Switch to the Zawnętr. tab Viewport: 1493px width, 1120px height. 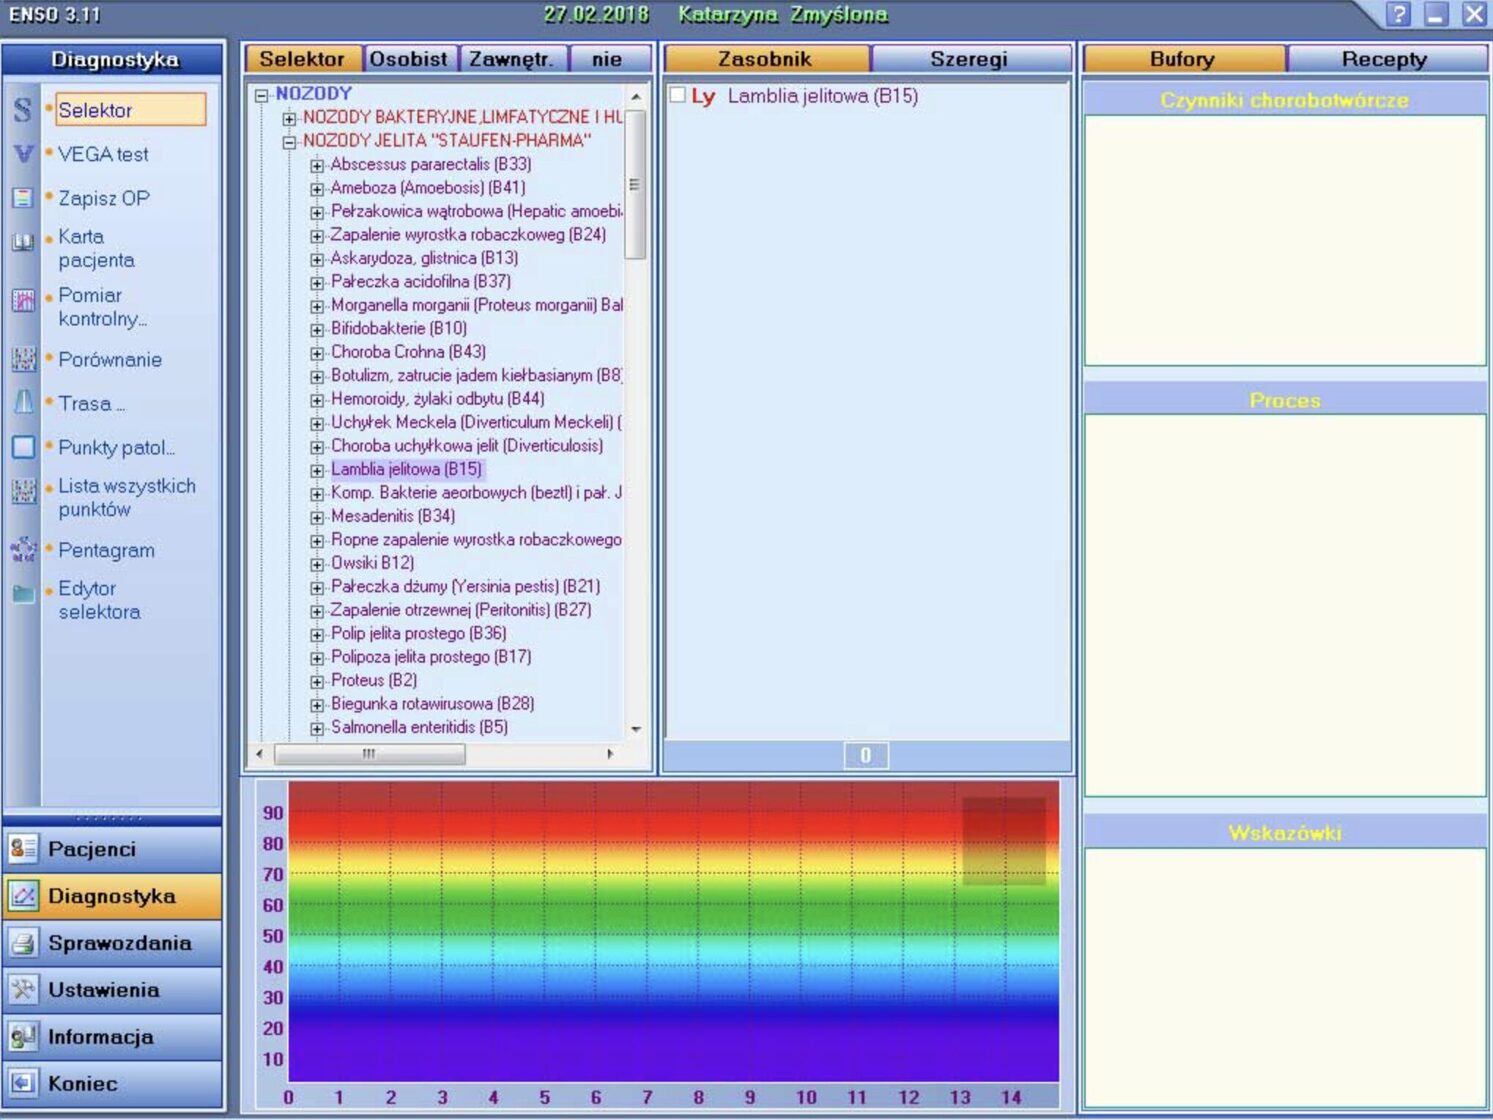click(512, 59)
